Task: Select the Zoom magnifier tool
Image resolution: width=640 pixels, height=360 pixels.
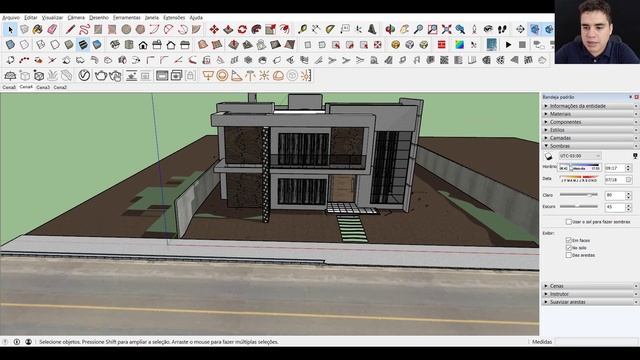Action: [418, 29]
